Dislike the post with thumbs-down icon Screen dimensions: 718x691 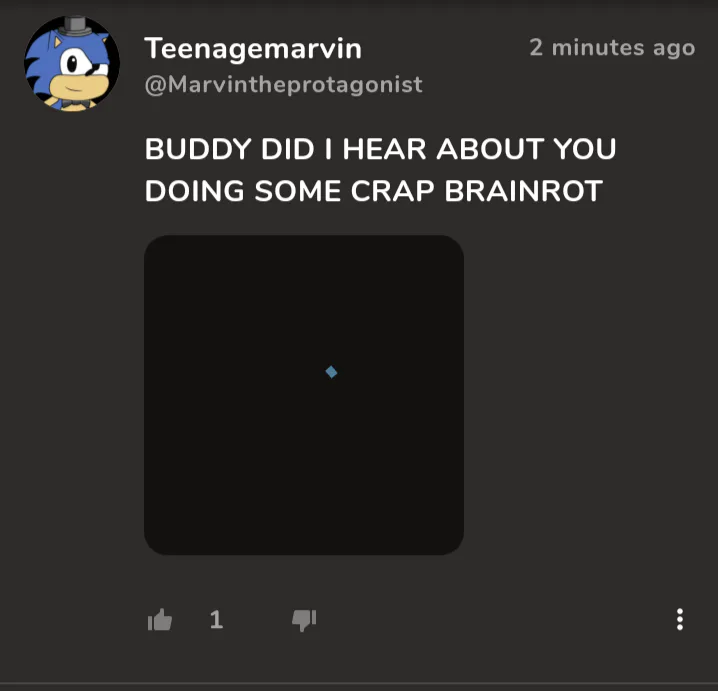tap(304, 620)
